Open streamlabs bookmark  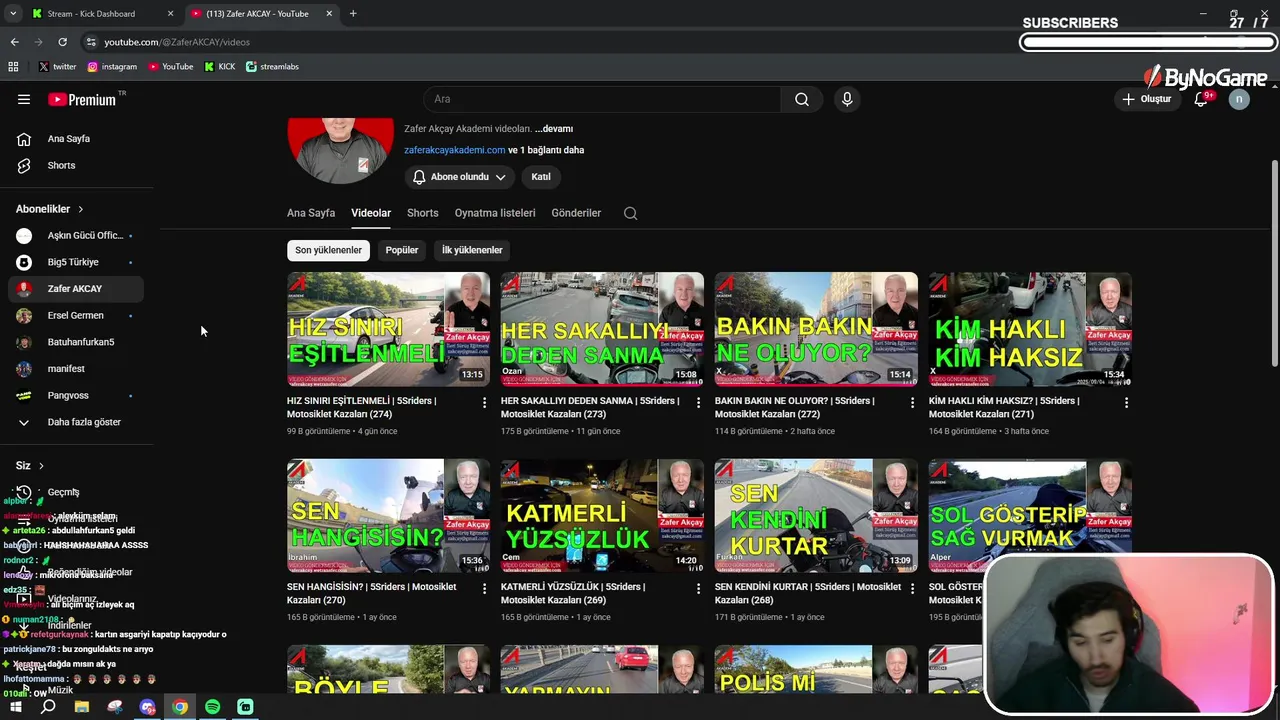pyautogui.click(x=272, y=67)
